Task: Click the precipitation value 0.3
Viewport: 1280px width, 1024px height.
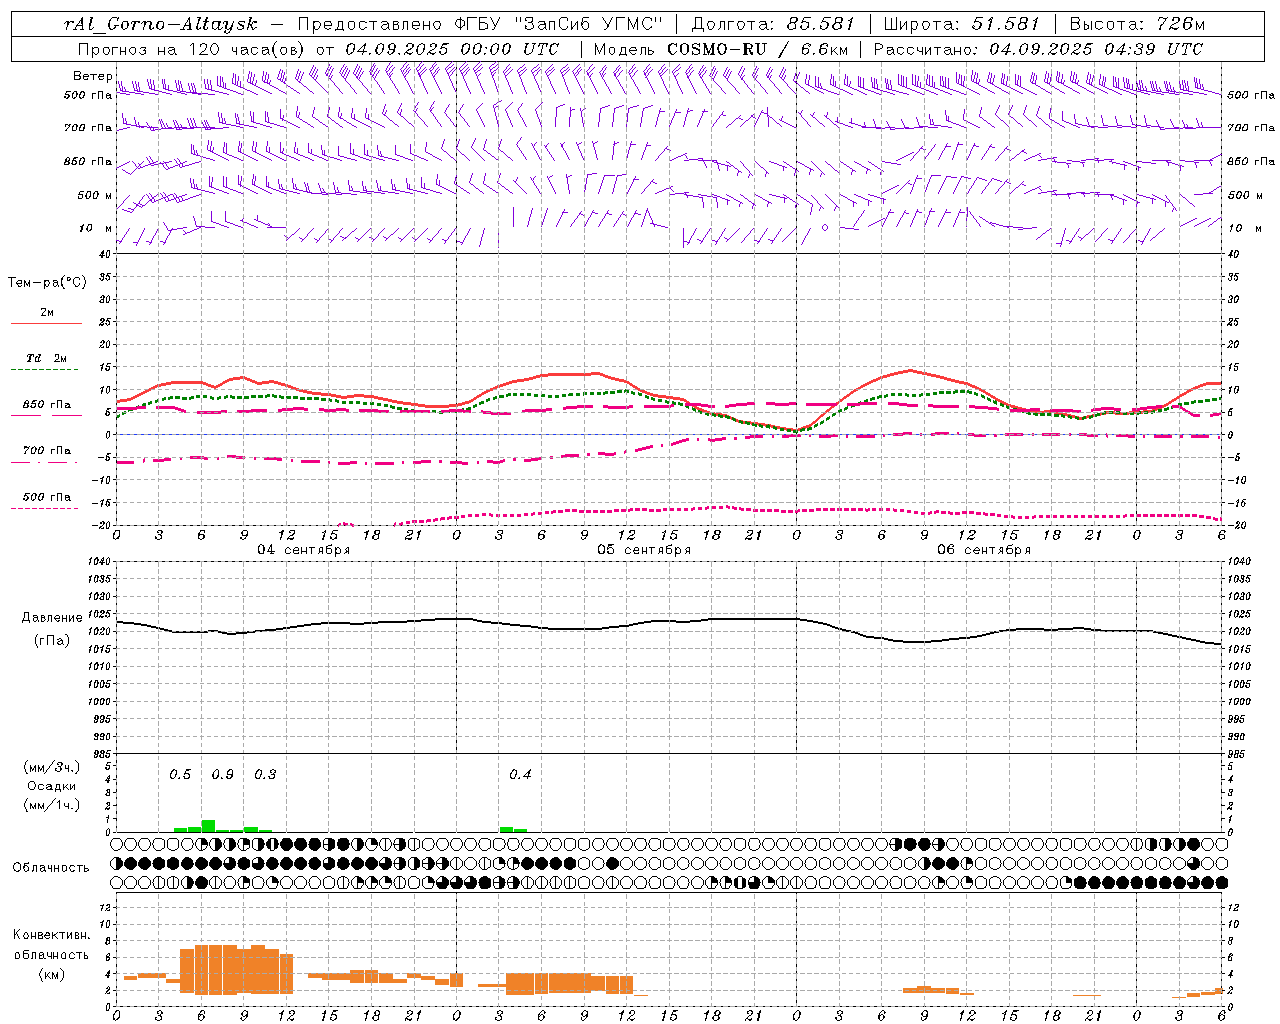Action: pyautogui.click(x=265, y=775)
